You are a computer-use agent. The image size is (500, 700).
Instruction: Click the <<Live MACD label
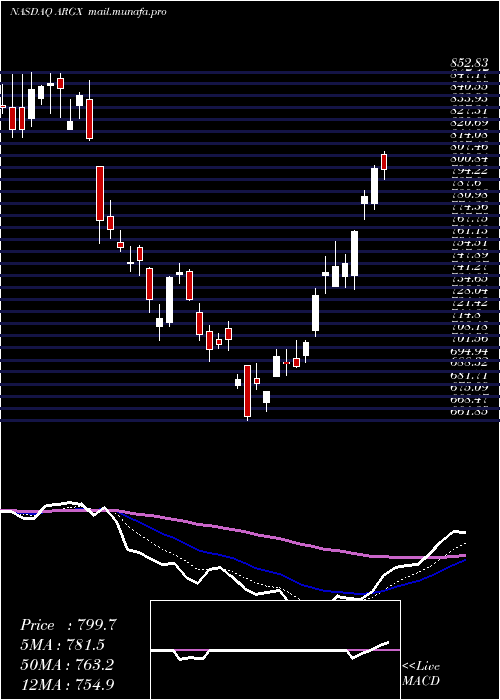(421, 673)
